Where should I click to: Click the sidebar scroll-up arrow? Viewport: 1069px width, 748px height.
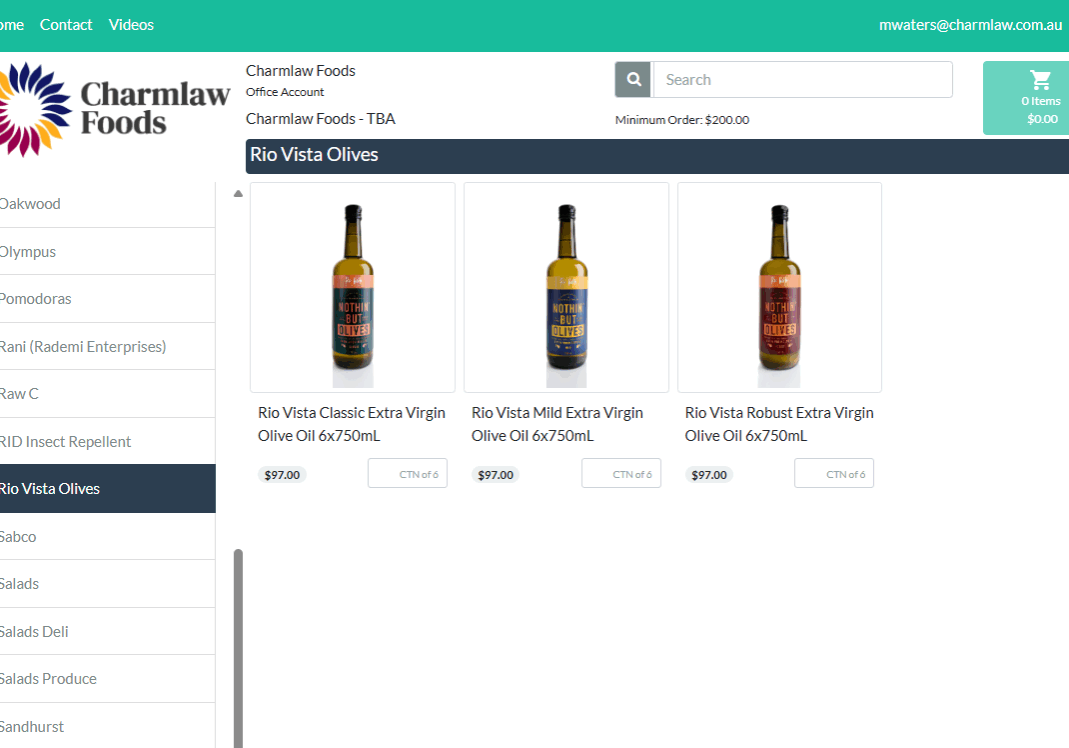pos(238,194)
